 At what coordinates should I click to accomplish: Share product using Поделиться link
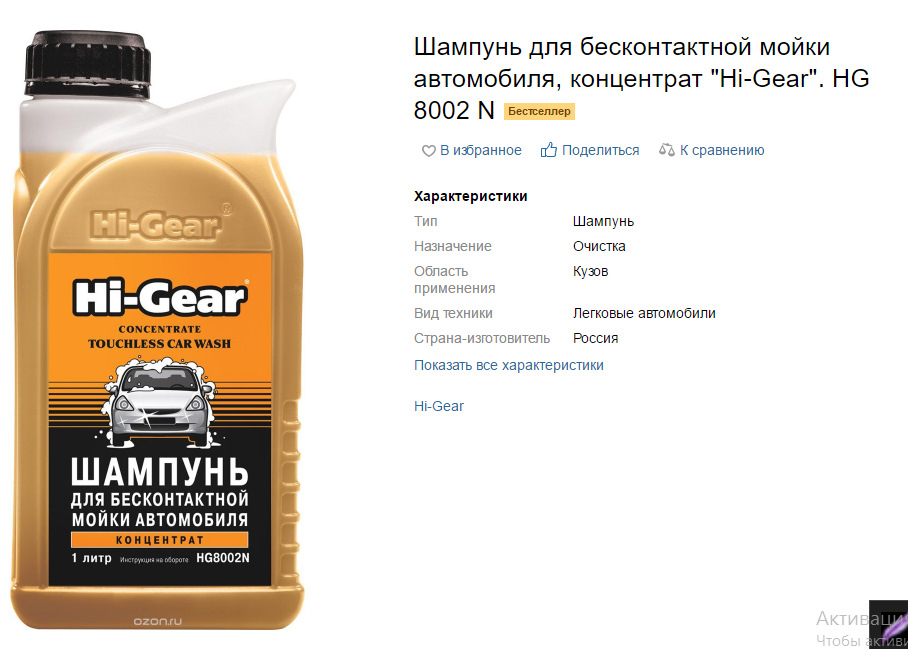601,151
